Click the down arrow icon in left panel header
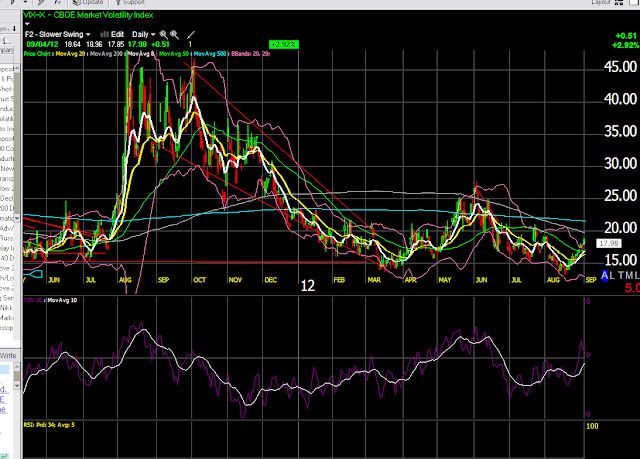This screenshot has height=459, width=640. [14, 29]
